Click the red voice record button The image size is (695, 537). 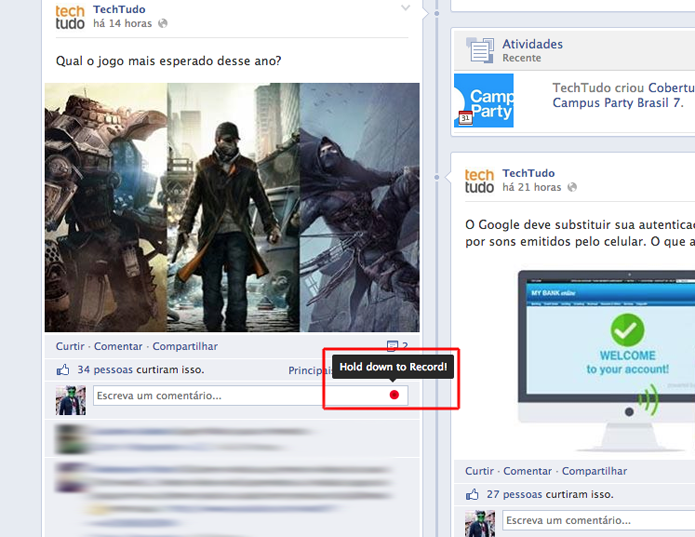(394, 395)
